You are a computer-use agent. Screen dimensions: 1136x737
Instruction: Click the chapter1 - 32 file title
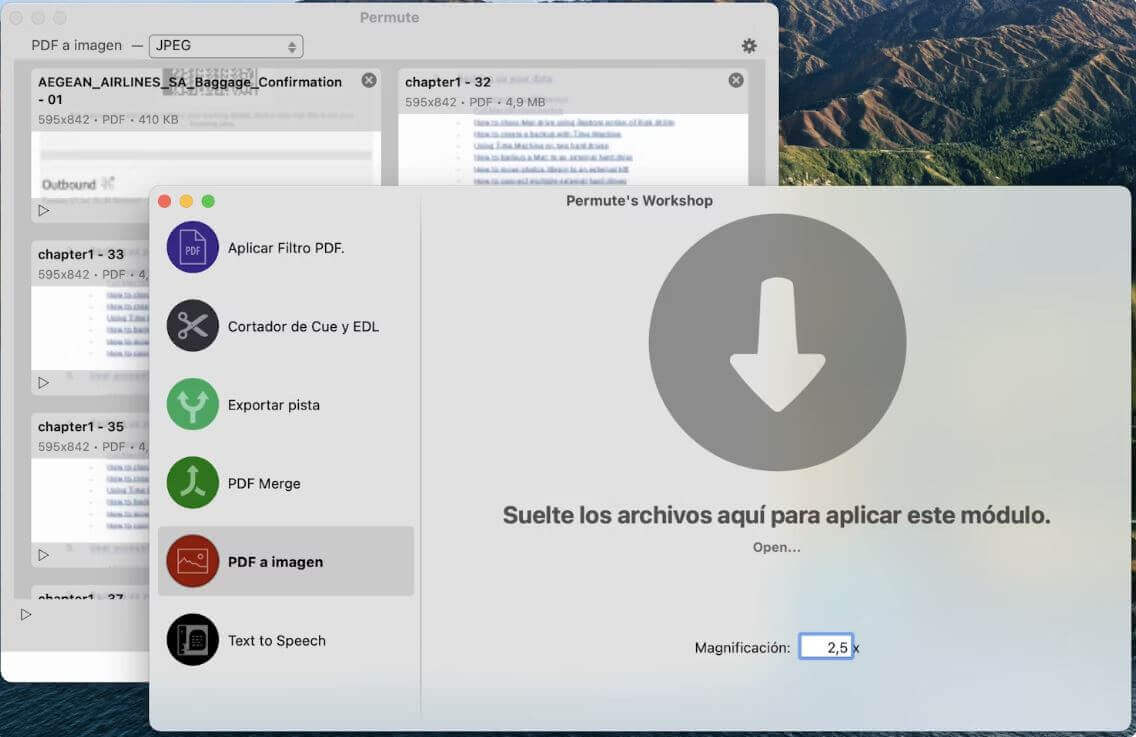tap(448, 82)
